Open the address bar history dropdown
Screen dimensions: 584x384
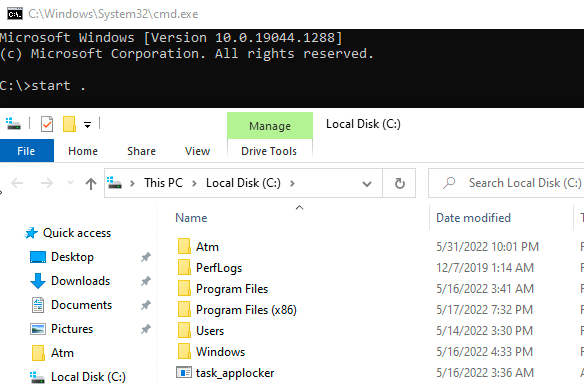point(367,183)
